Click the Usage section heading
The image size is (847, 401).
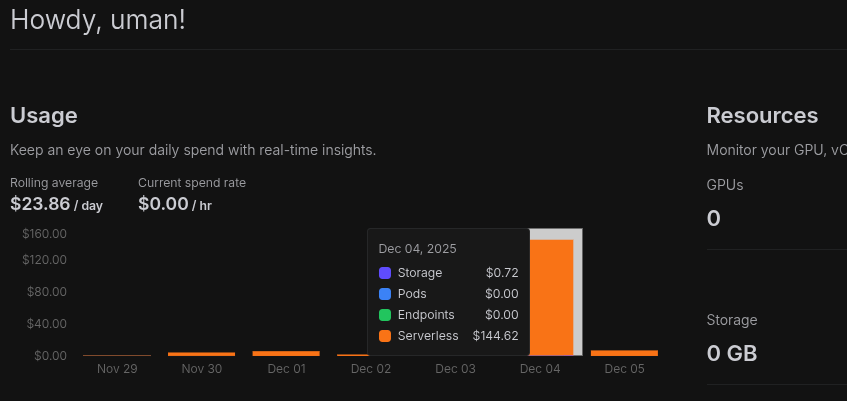tap(44, 115)
